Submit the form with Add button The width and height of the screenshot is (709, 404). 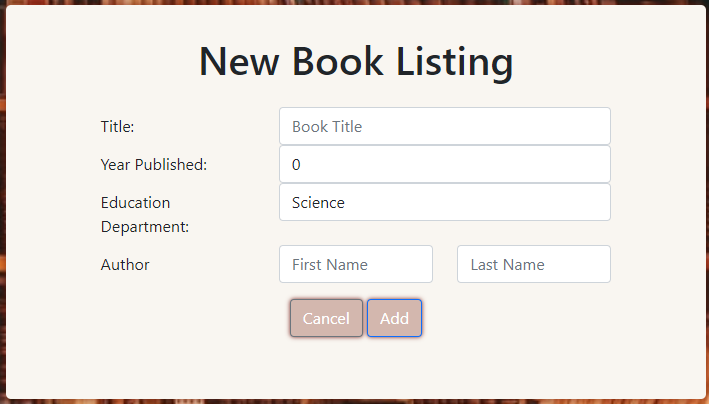tap(394, 318)
